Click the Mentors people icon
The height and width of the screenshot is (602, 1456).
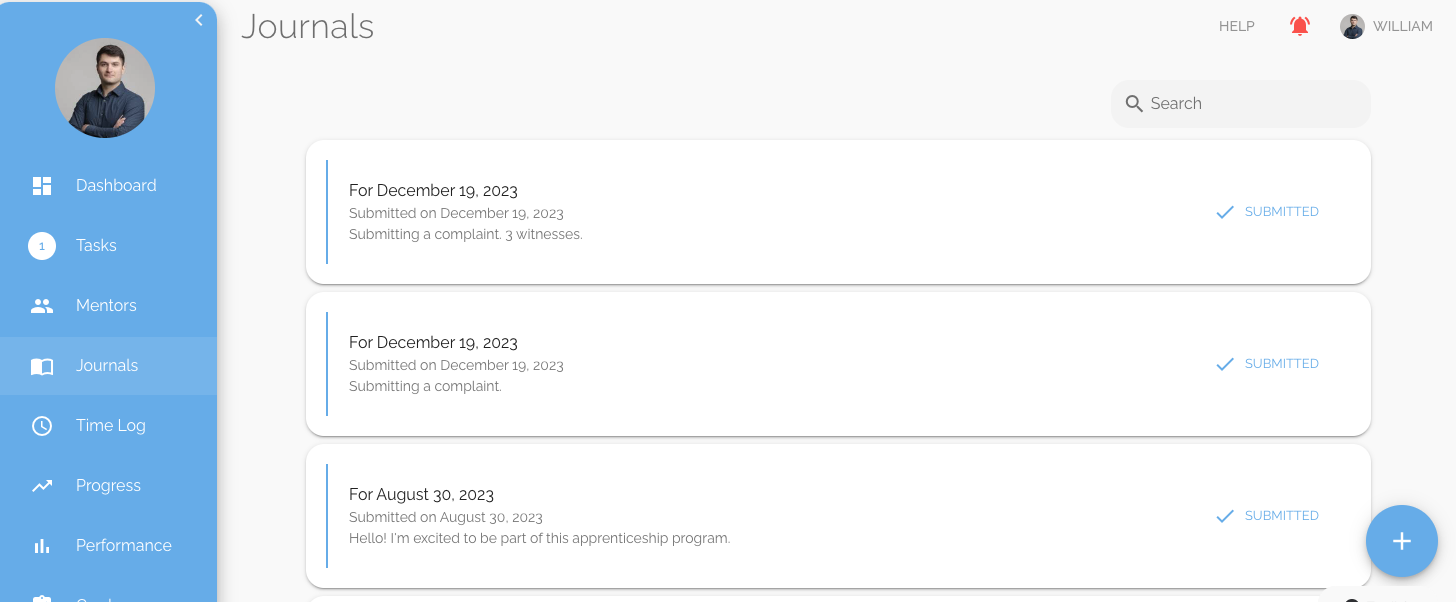click(x=42, y=306)
